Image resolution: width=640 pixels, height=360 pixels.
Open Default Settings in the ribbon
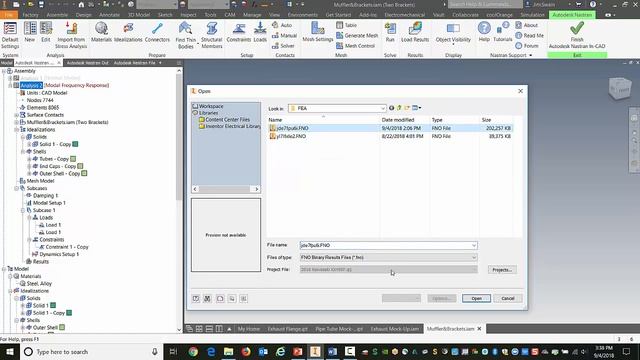point(10,35)
